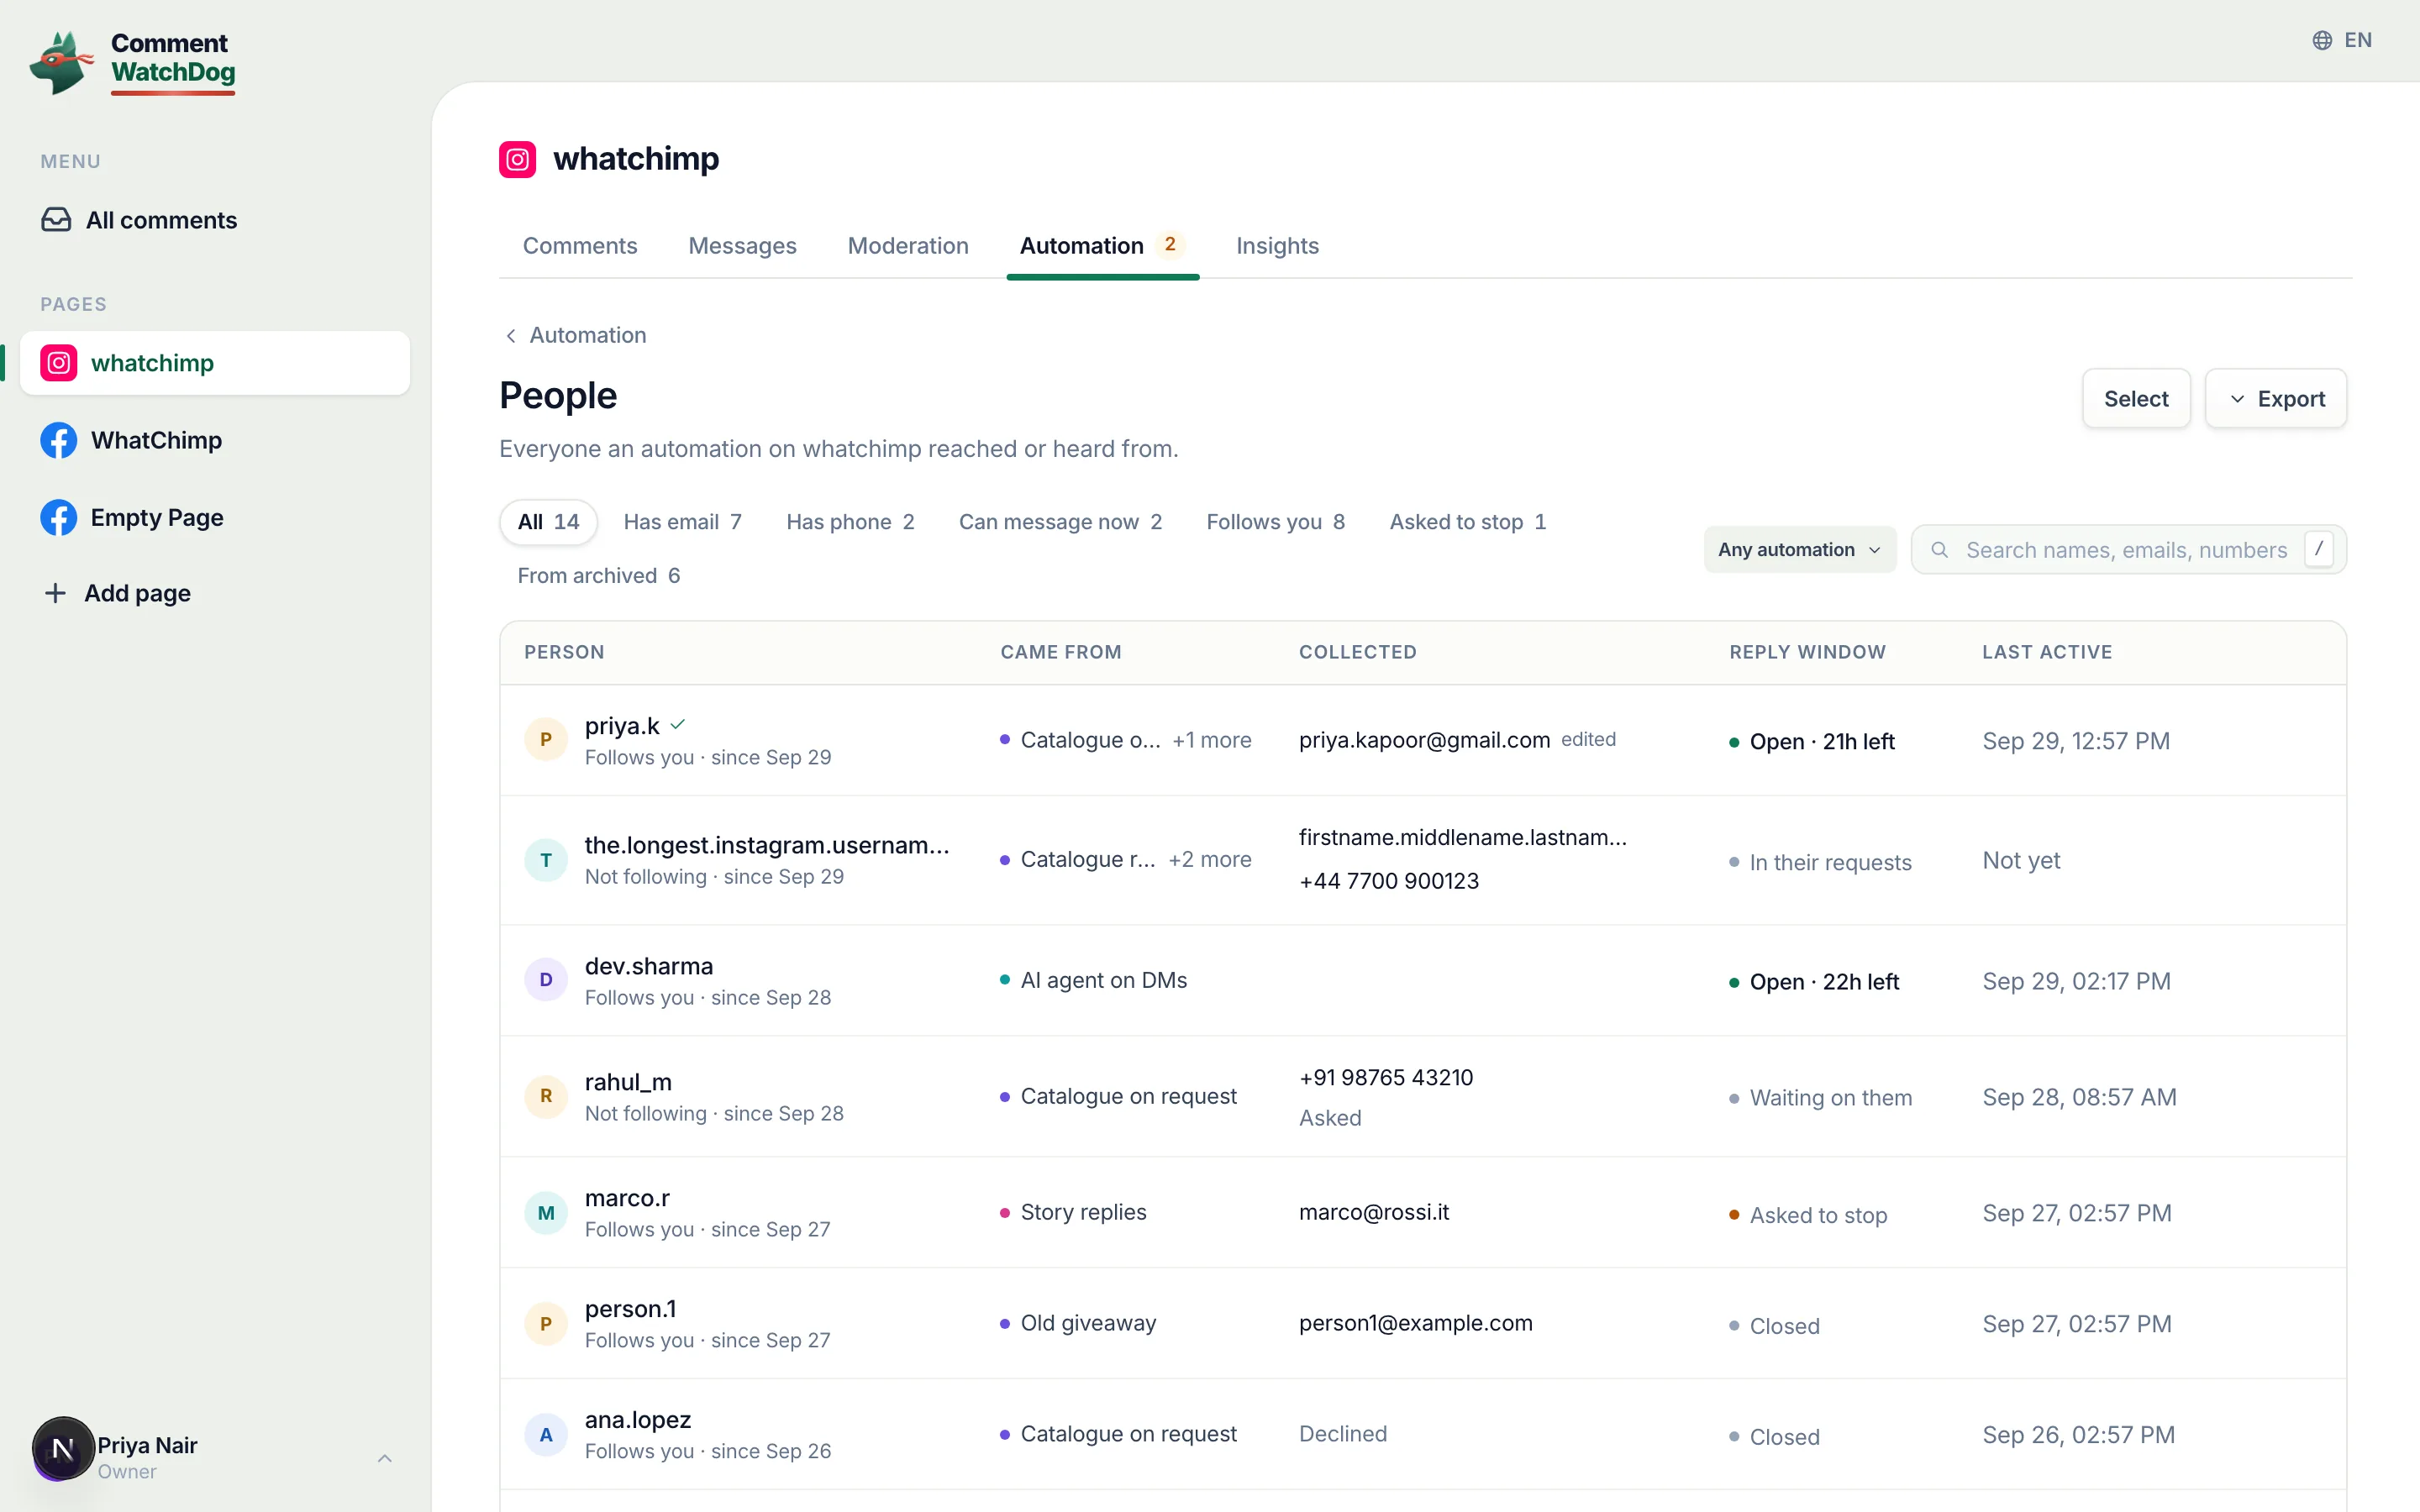Viewport: 2420px width, 1512px height.
Task: Switch to the Comments tab
Action: point(580,246)
